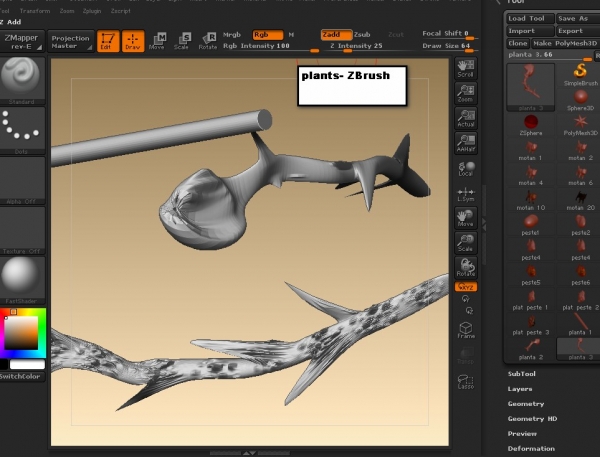Click the Save As button
Image resolution: width=600 pixels, height=457 pixels.
pos(578,18)
